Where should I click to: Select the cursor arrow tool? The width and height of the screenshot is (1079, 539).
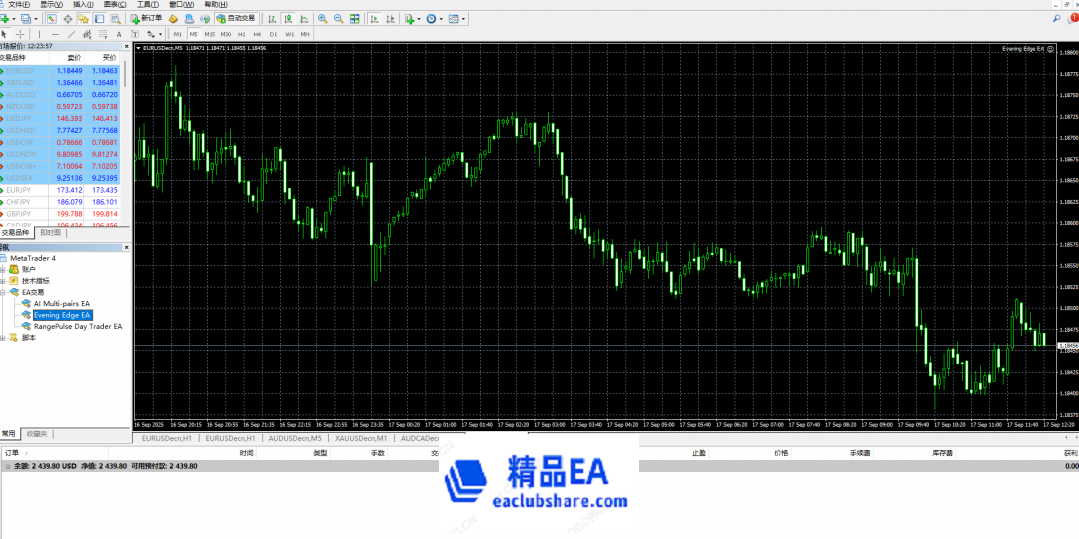coord(5,34)
